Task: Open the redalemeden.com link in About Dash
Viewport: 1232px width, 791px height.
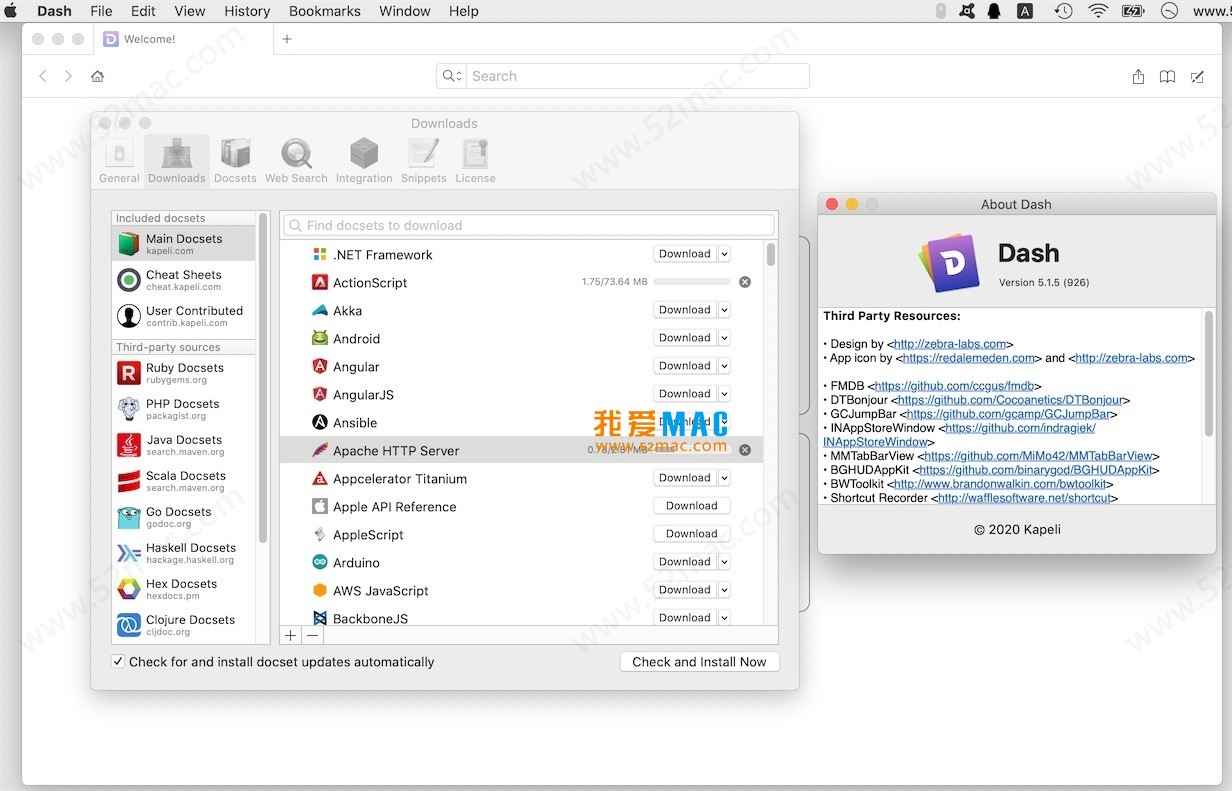Action: (x=970, y=358)
